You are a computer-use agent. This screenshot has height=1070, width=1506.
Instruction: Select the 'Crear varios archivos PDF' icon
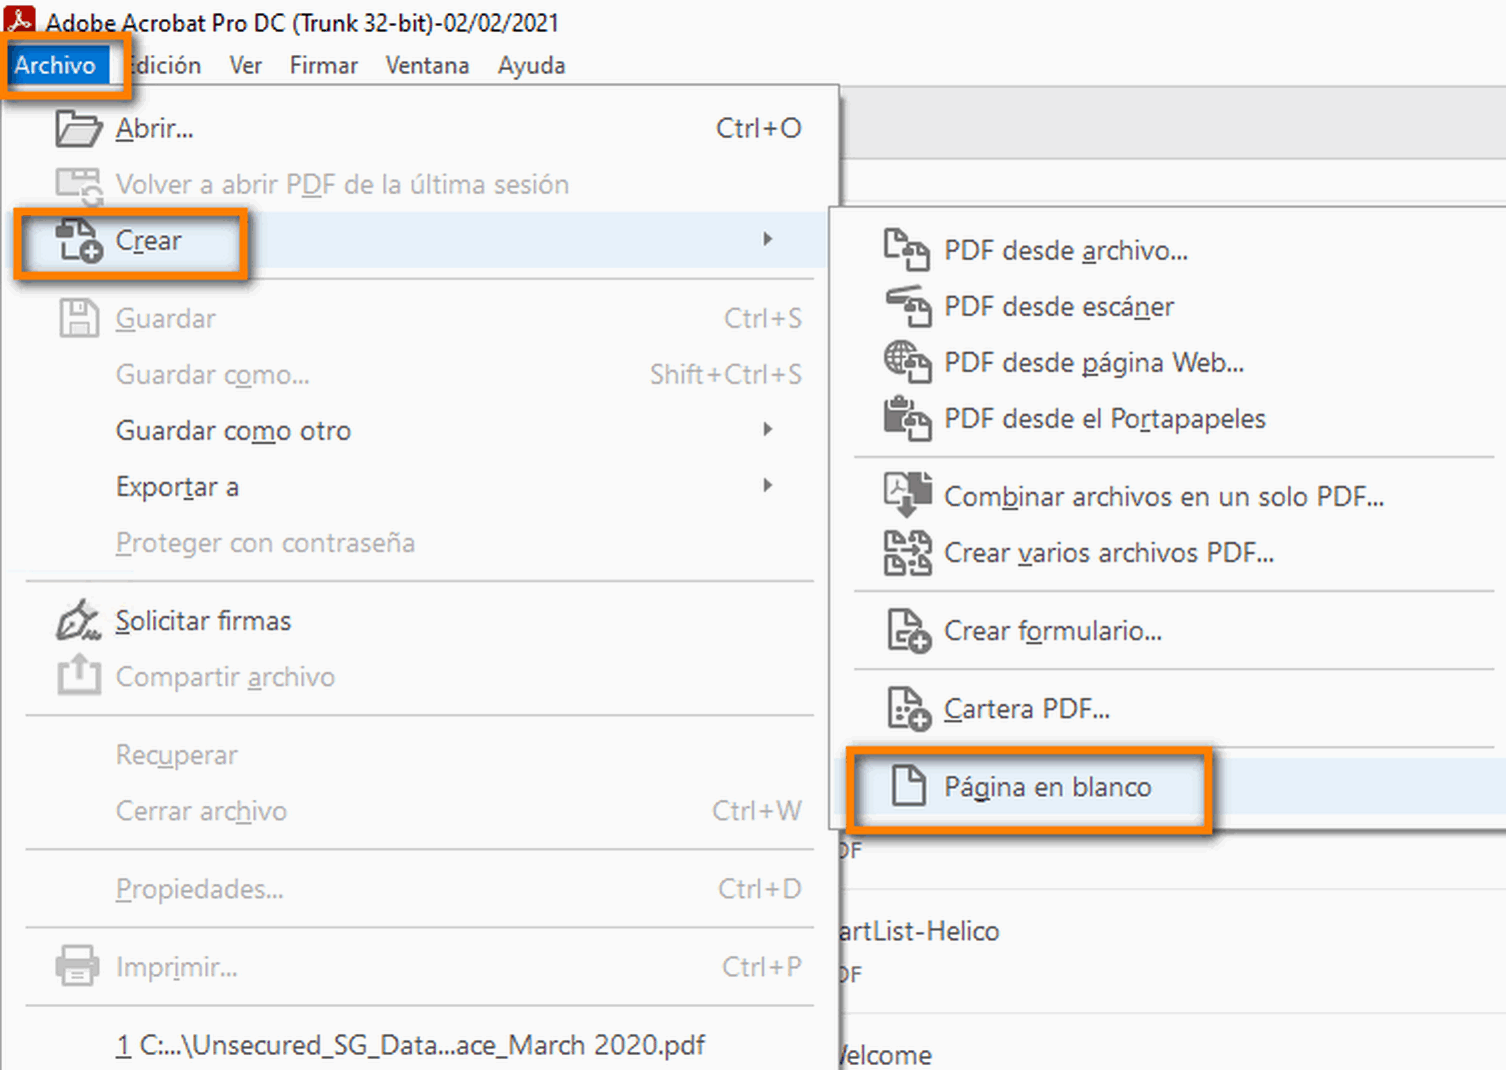coord(906,552)
